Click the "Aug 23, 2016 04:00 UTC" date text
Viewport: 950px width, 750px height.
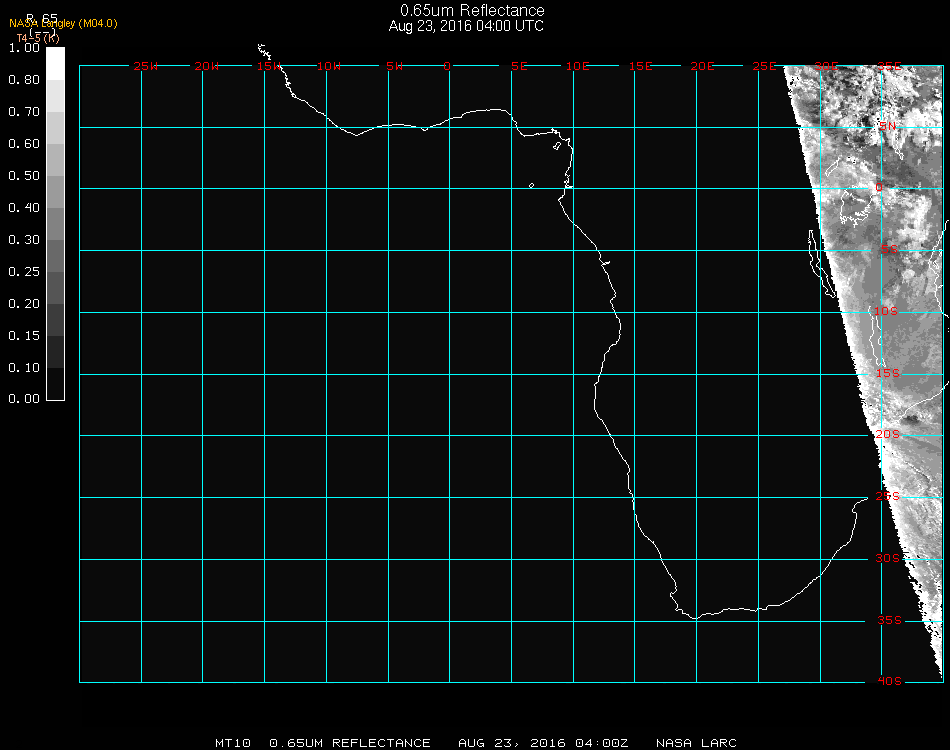(x=466, y=26)
